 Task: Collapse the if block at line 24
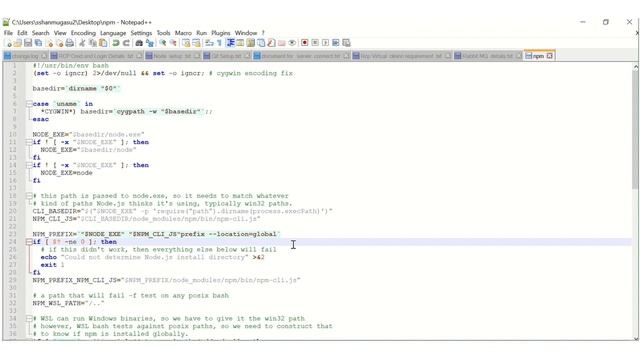[29, 242]
